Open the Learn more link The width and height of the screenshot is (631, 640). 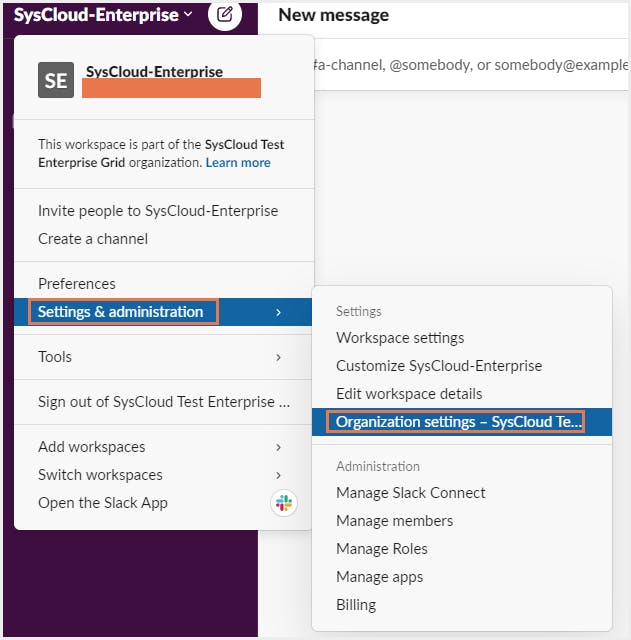[x=238, y=163]
